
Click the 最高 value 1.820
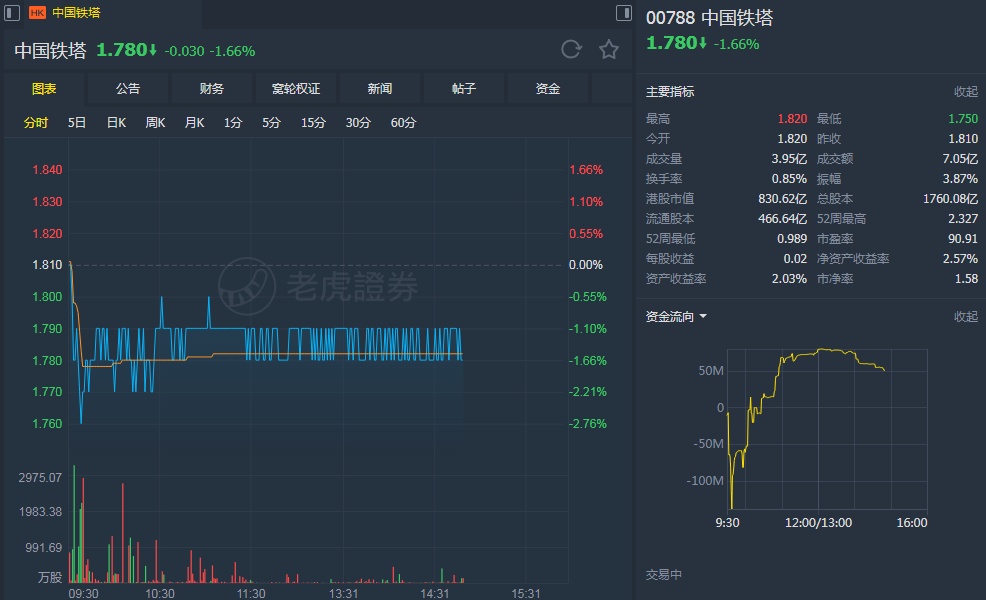(x=792, y=119)
